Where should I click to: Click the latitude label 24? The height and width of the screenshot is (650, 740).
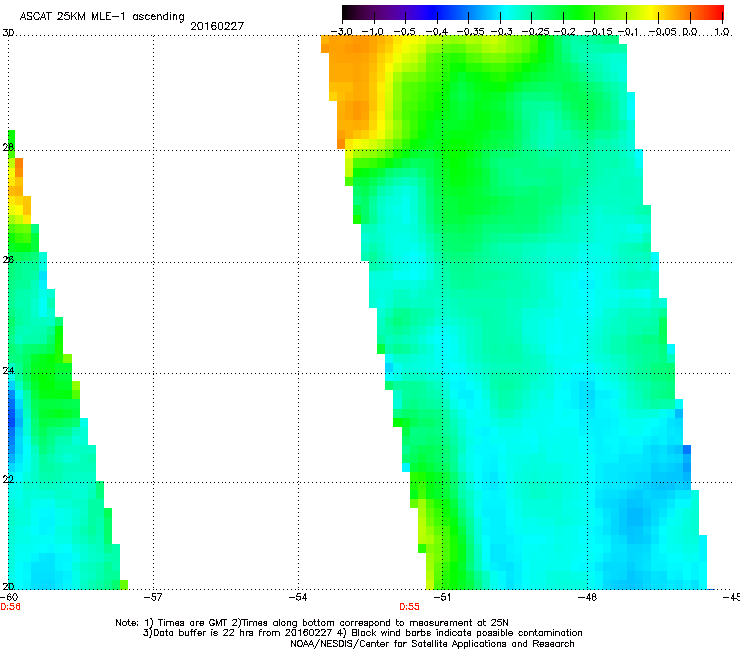[x=8, y=371]
